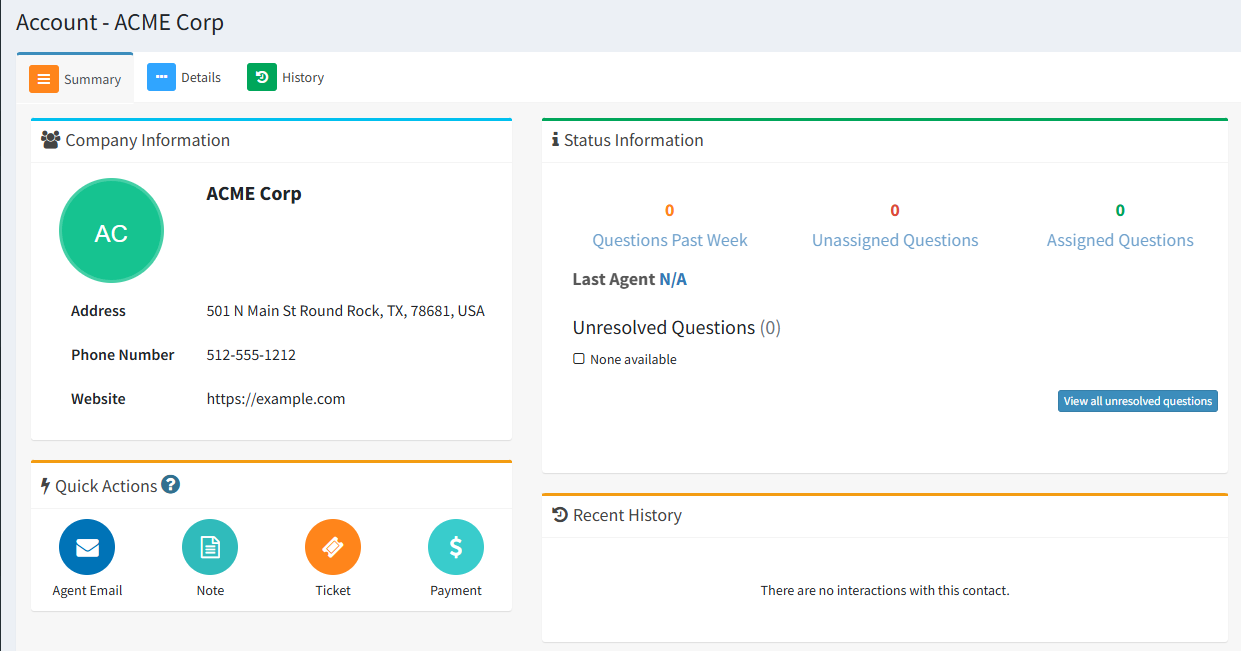Click the Quick Actions panel title

[106, 486]
